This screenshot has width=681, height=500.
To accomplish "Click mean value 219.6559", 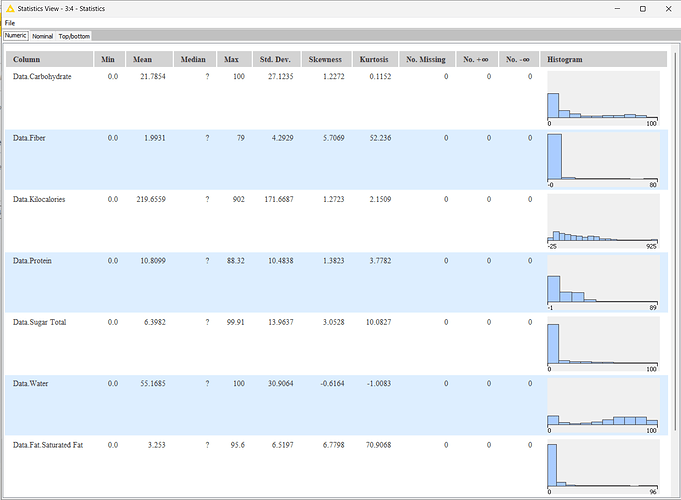I will 151,199.
